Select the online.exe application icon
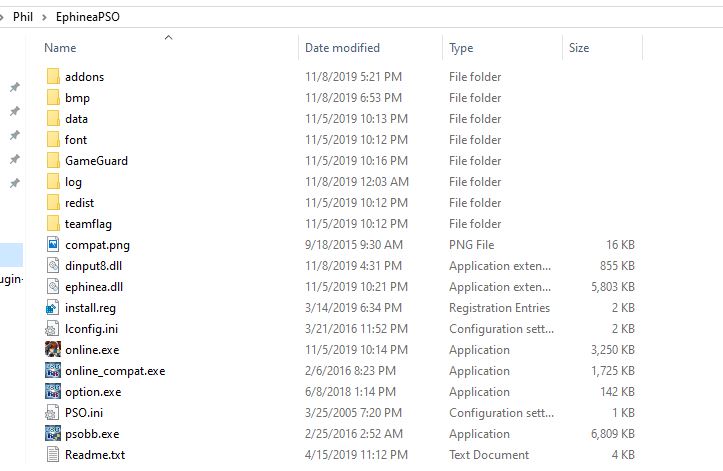This screenshot has height=471, width=723. [53, 349]
